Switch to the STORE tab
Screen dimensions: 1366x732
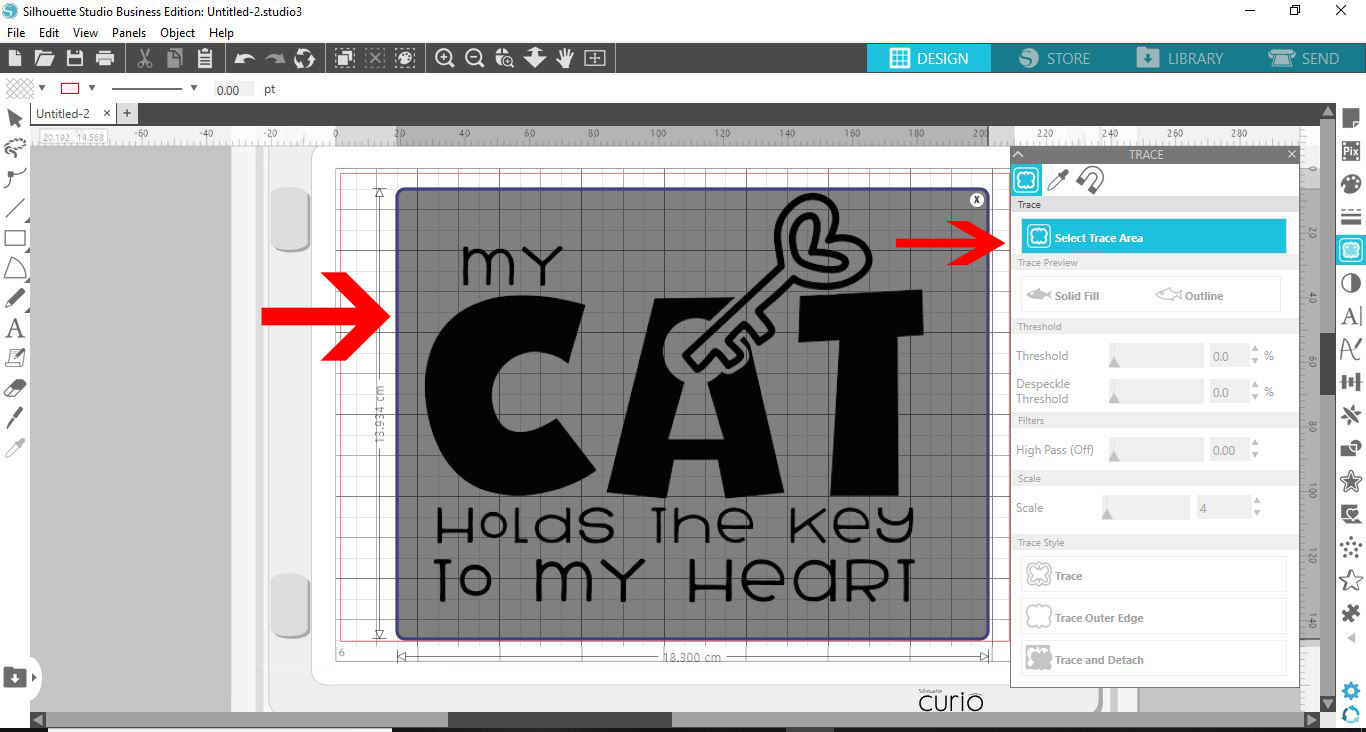1055,58
